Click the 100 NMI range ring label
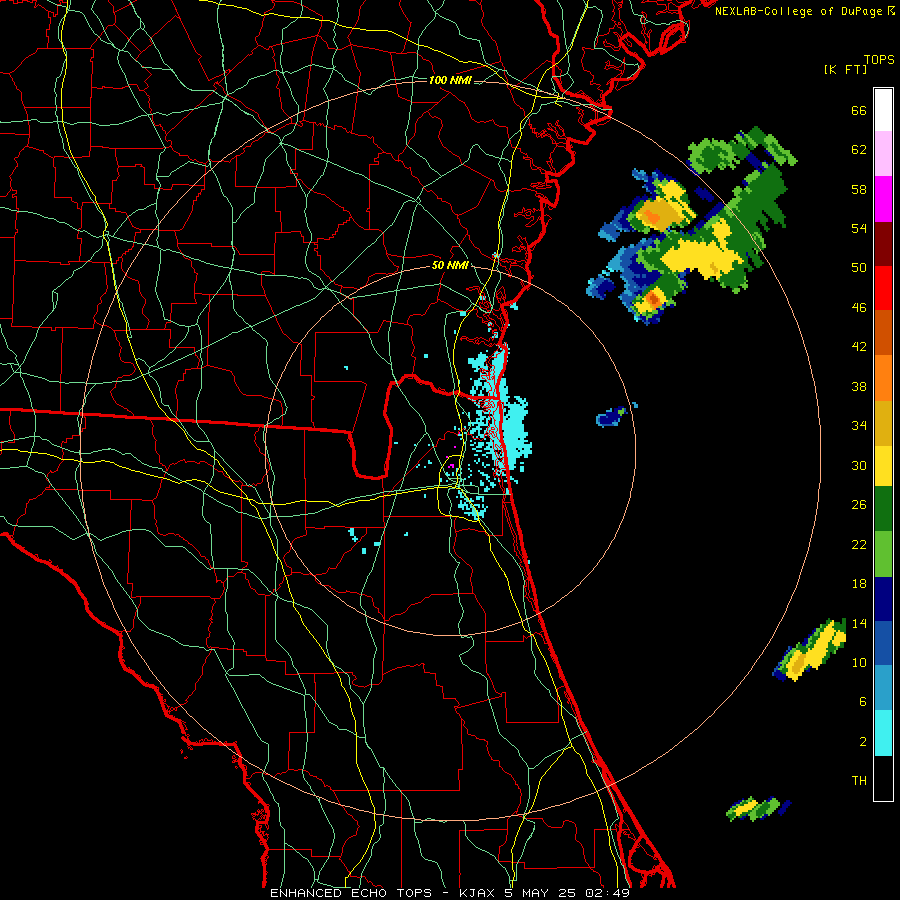Viewport: 900px width, 900px height. [450, 80]
